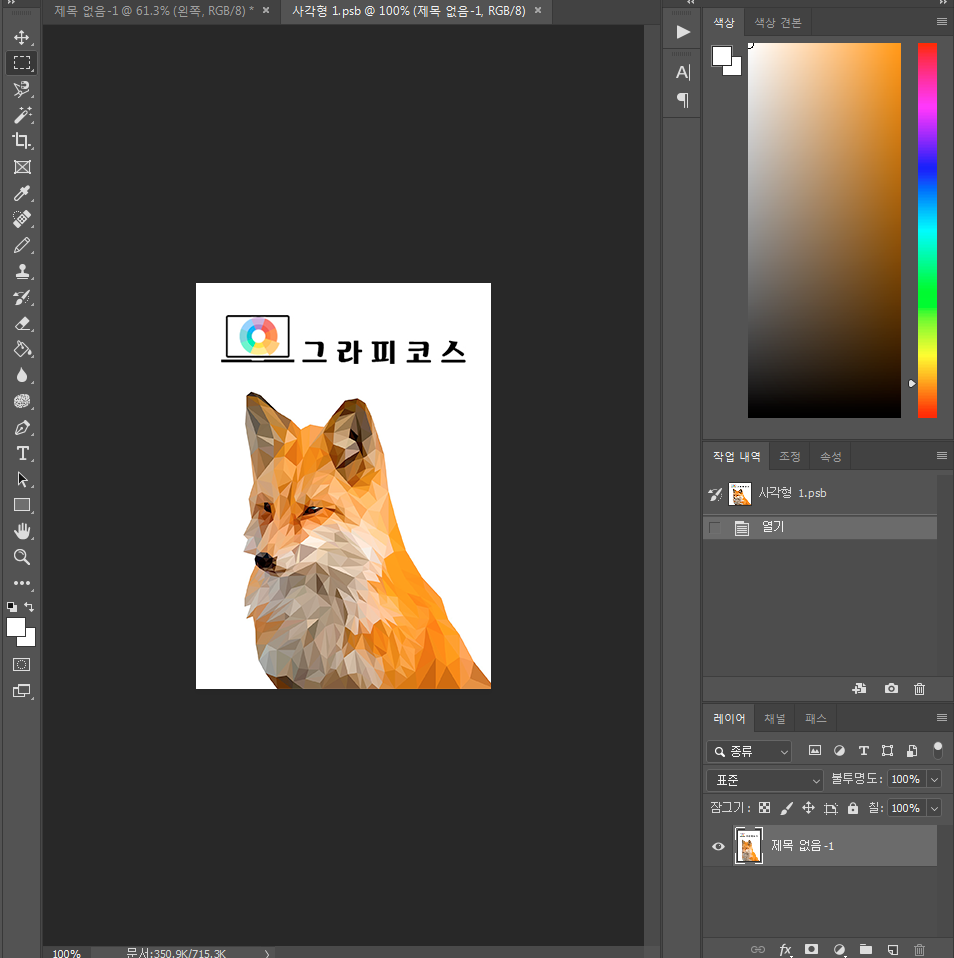
Task: Open the Edit Toolbar three-dots menu
Action: (x=22, y=583)
